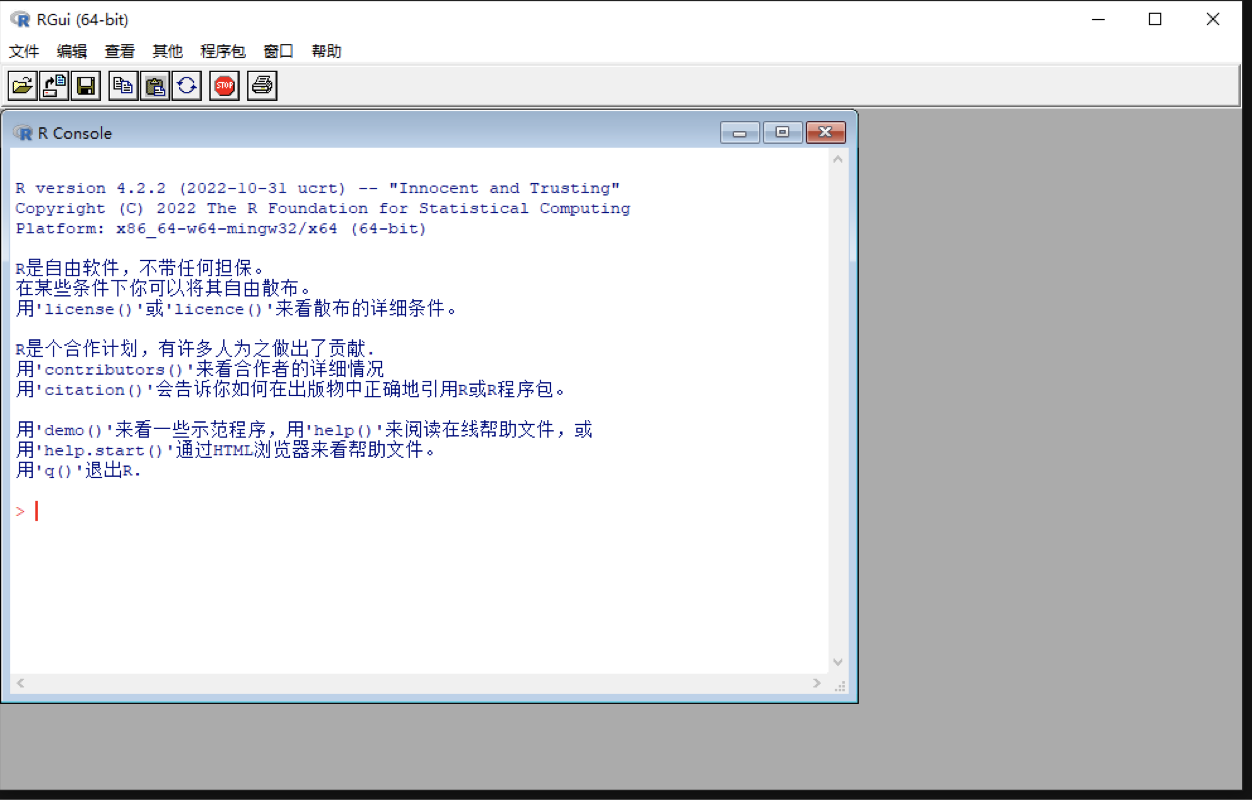1252x800 pixels.
Task: Minimize the R Console child window
Action: (739, 133)
